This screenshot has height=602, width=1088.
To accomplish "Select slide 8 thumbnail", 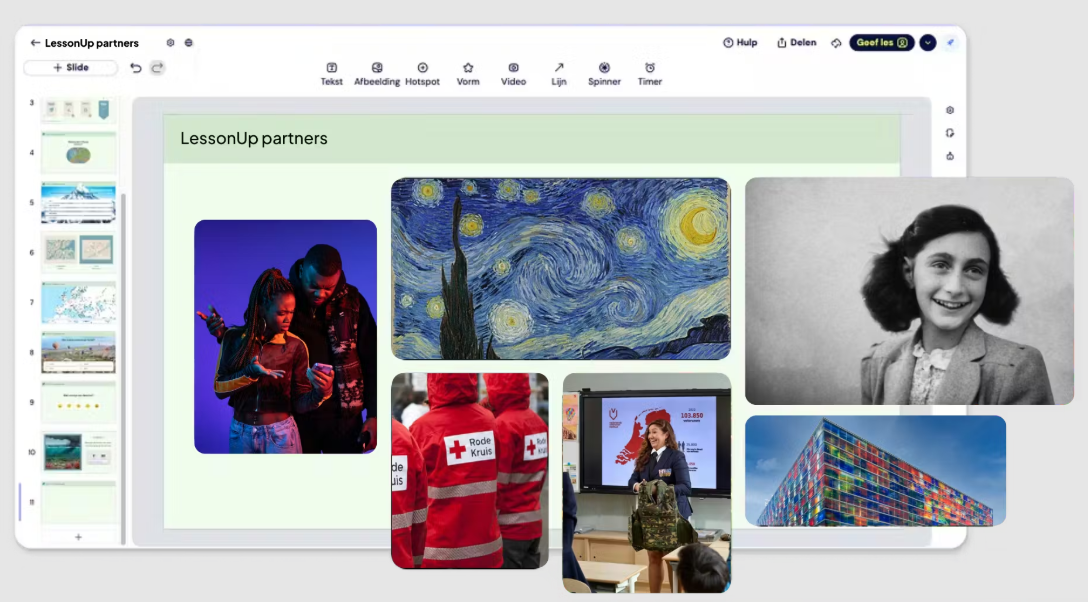I will coord(78,352).
